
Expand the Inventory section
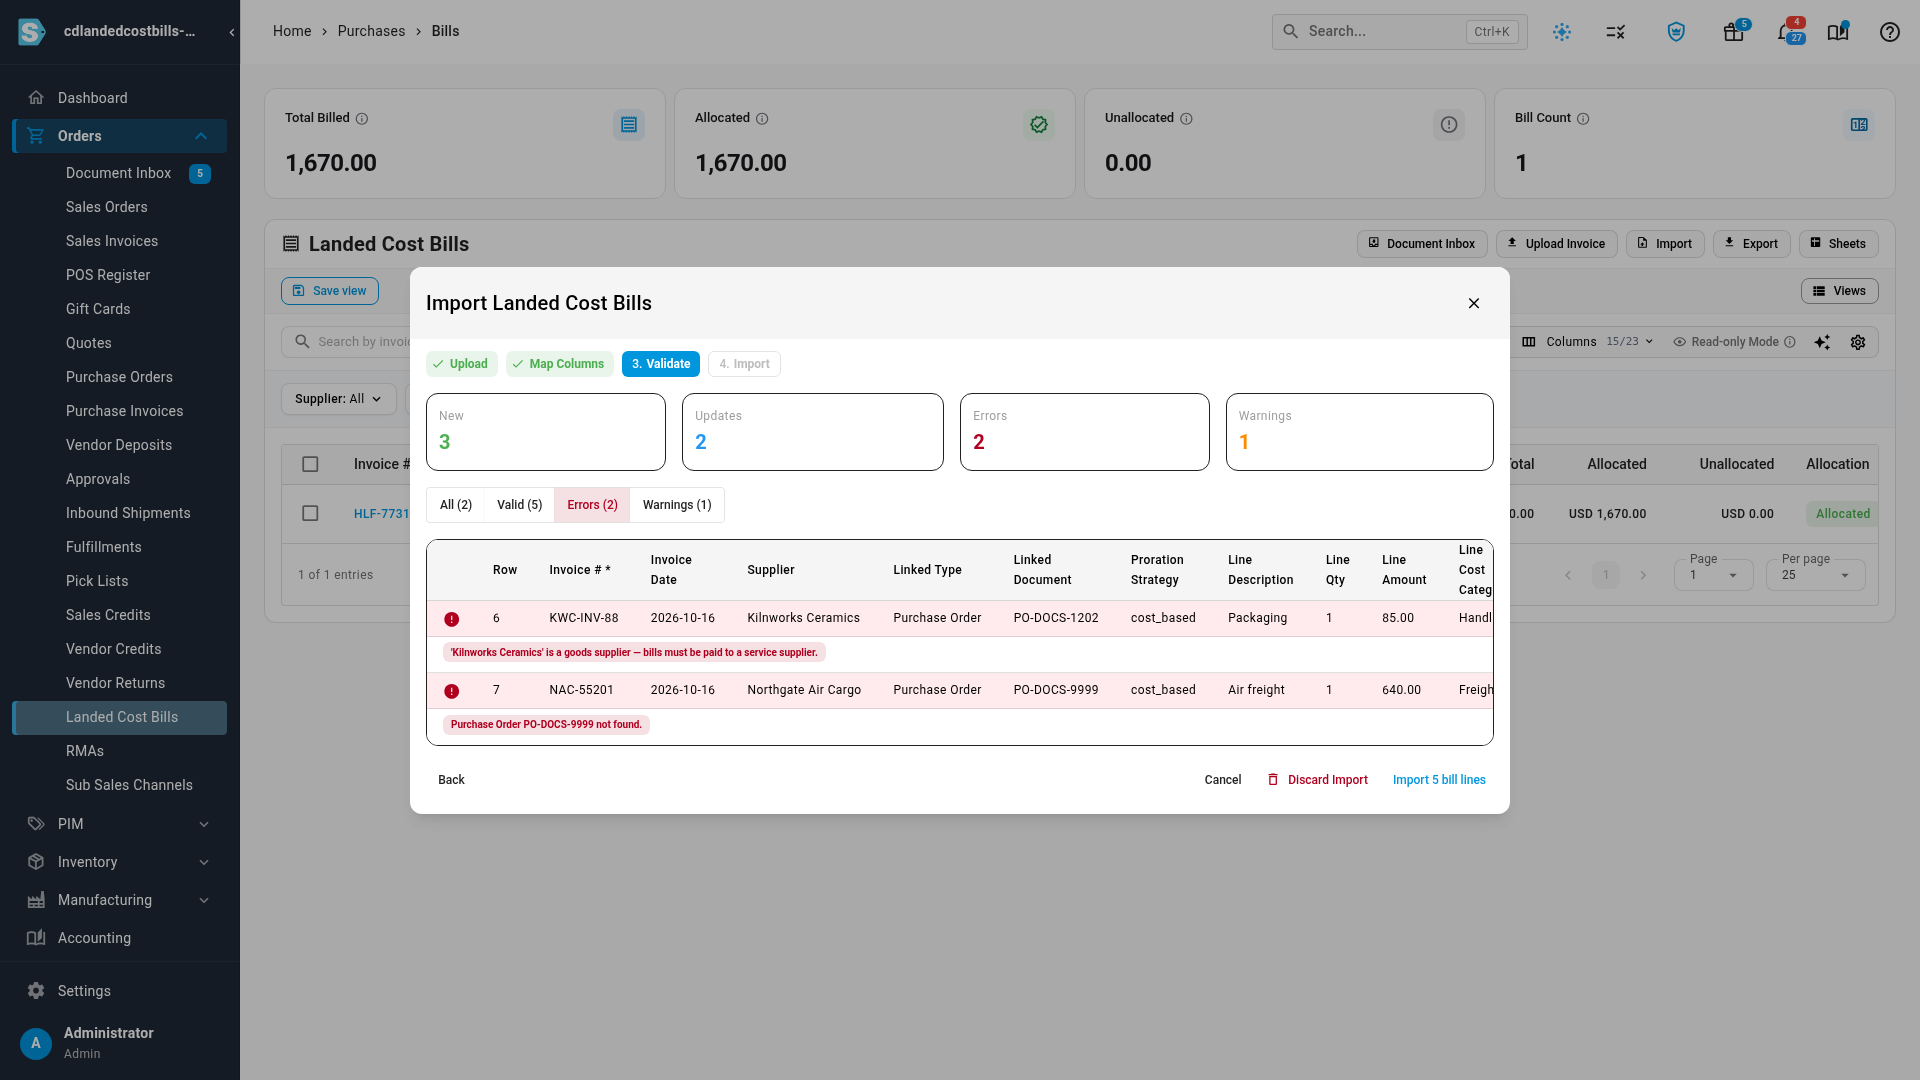tap(120, 862)
